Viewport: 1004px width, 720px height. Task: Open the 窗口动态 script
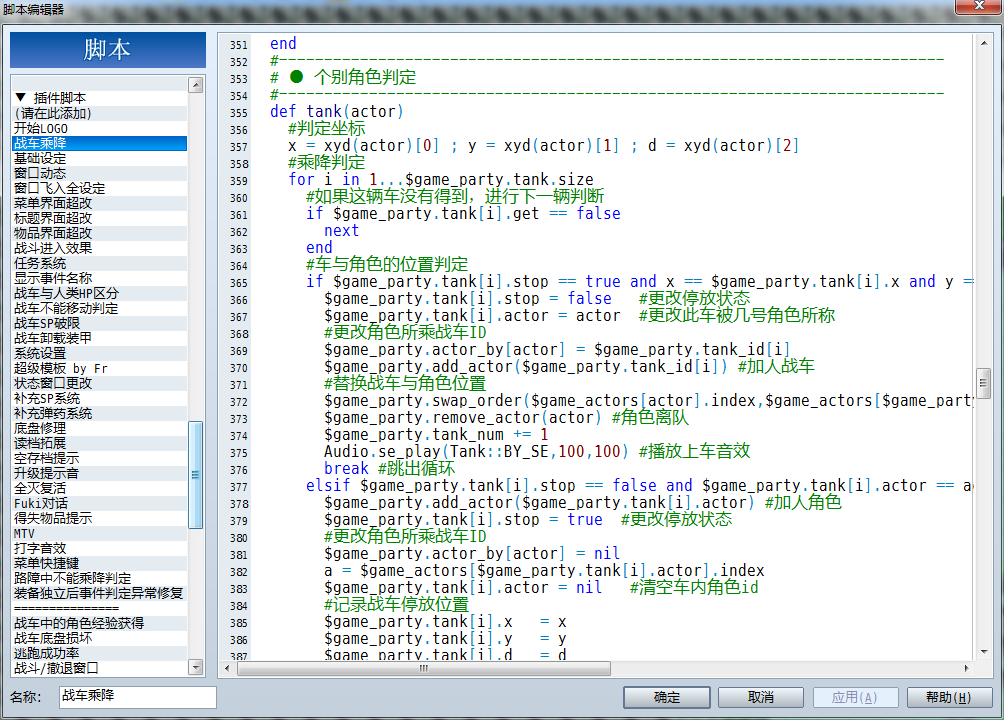[x=99, y=173]
